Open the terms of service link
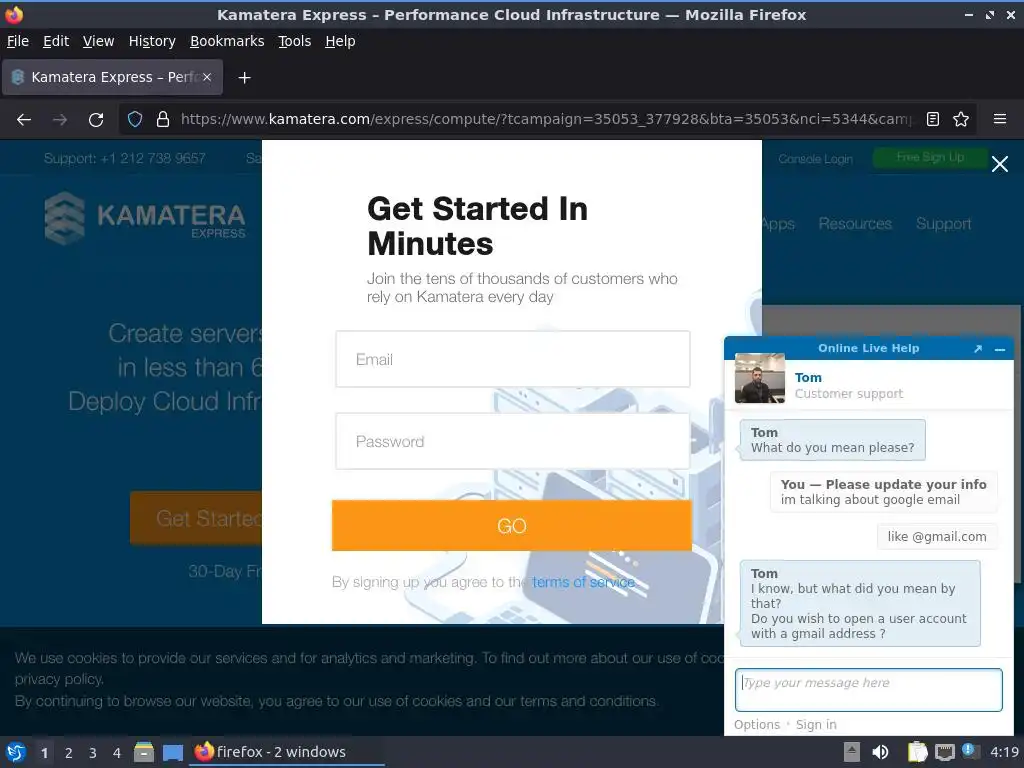 coord(583,582)
